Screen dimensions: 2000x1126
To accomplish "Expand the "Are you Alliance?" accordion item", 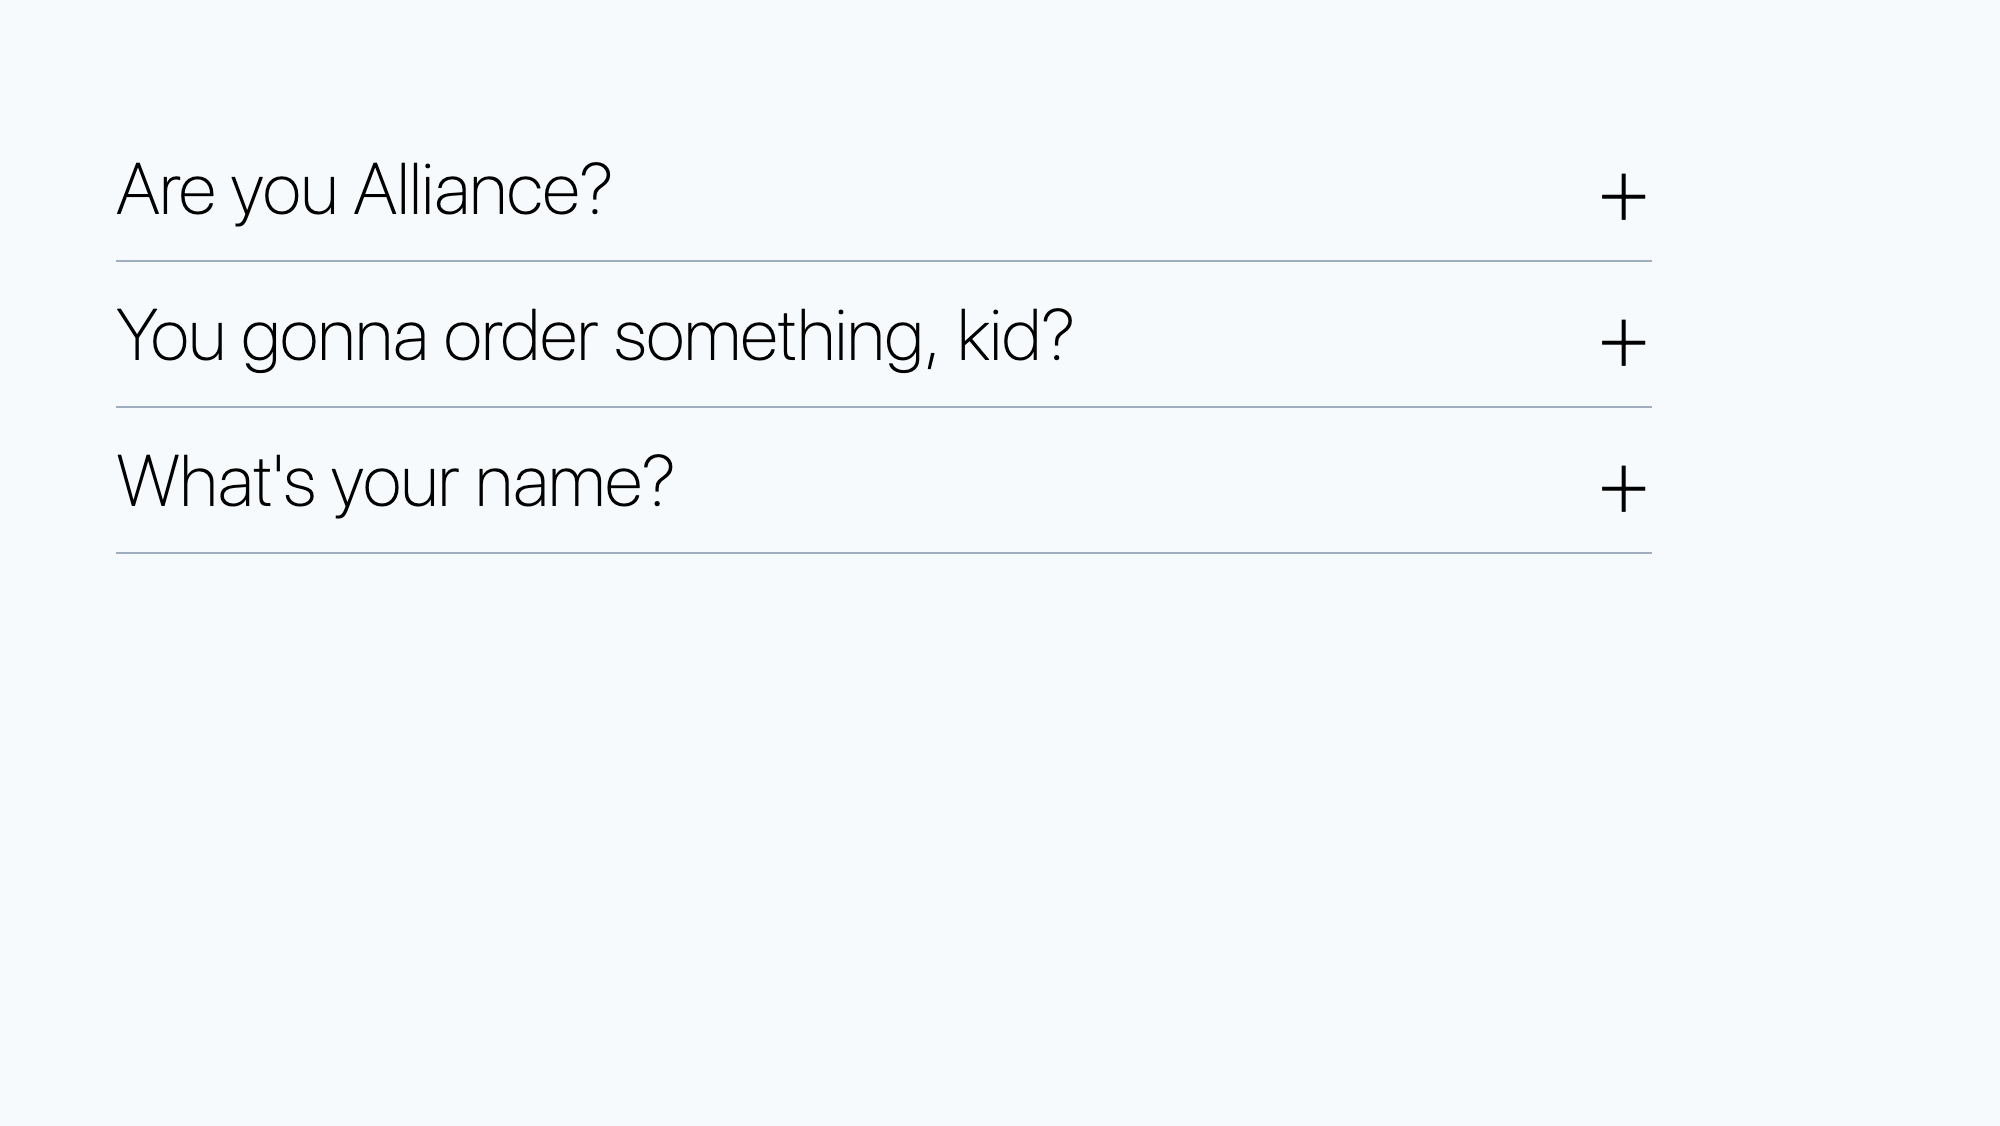I will point(1622,197).
